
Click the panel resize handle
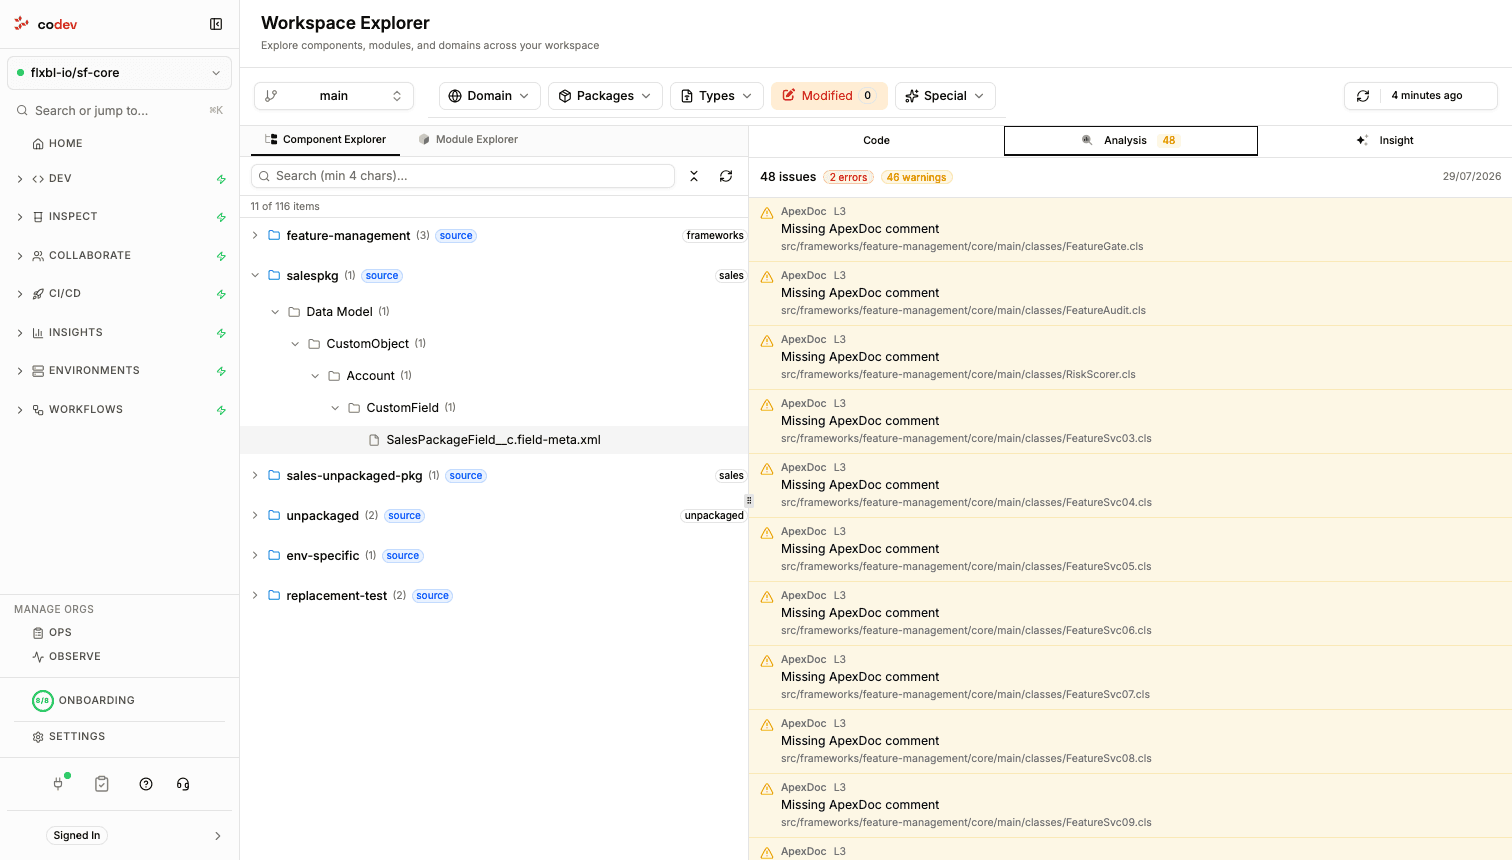(x=748, y=500)
